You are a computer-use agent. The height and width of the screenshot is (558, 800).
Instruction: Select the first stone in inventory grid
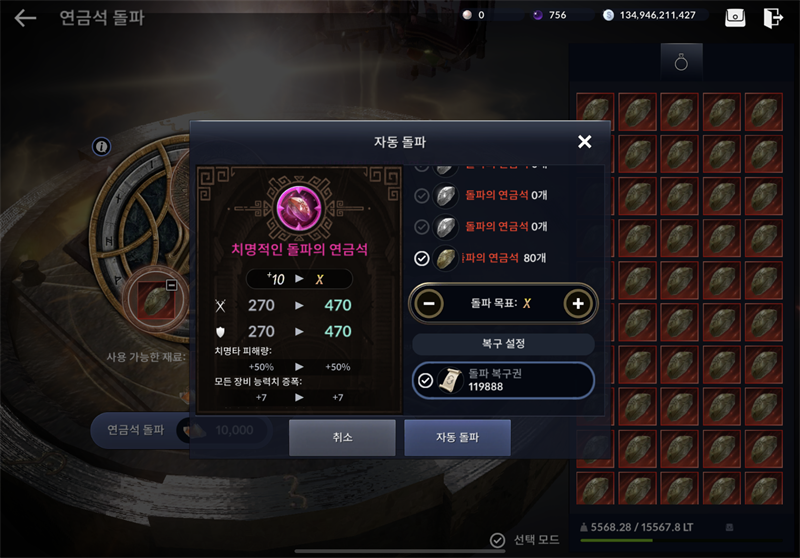[x=595, y=112]
